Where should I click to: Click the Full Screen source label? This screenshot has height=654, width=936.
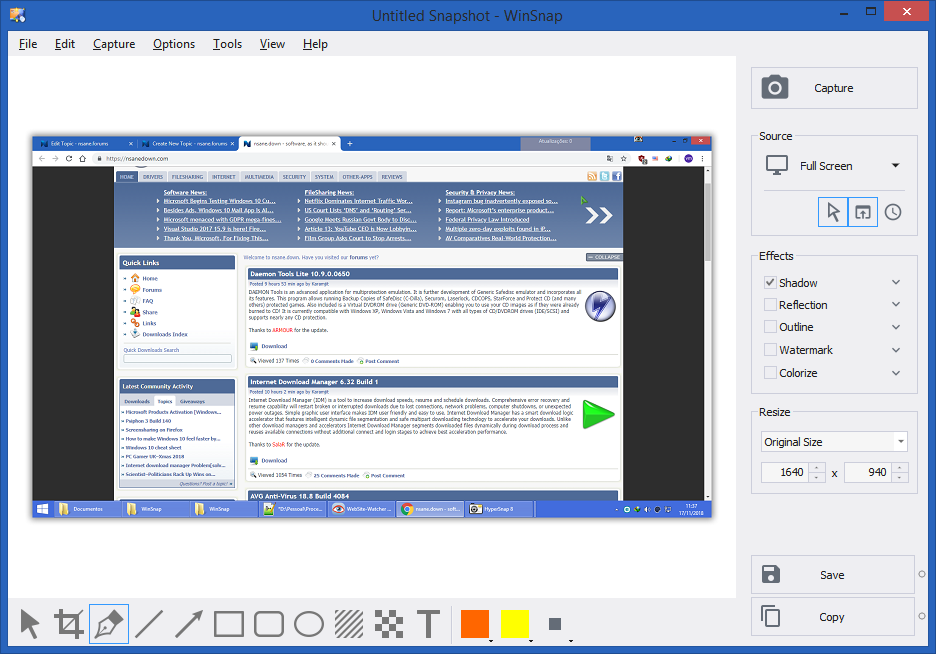tap(826, 166)
